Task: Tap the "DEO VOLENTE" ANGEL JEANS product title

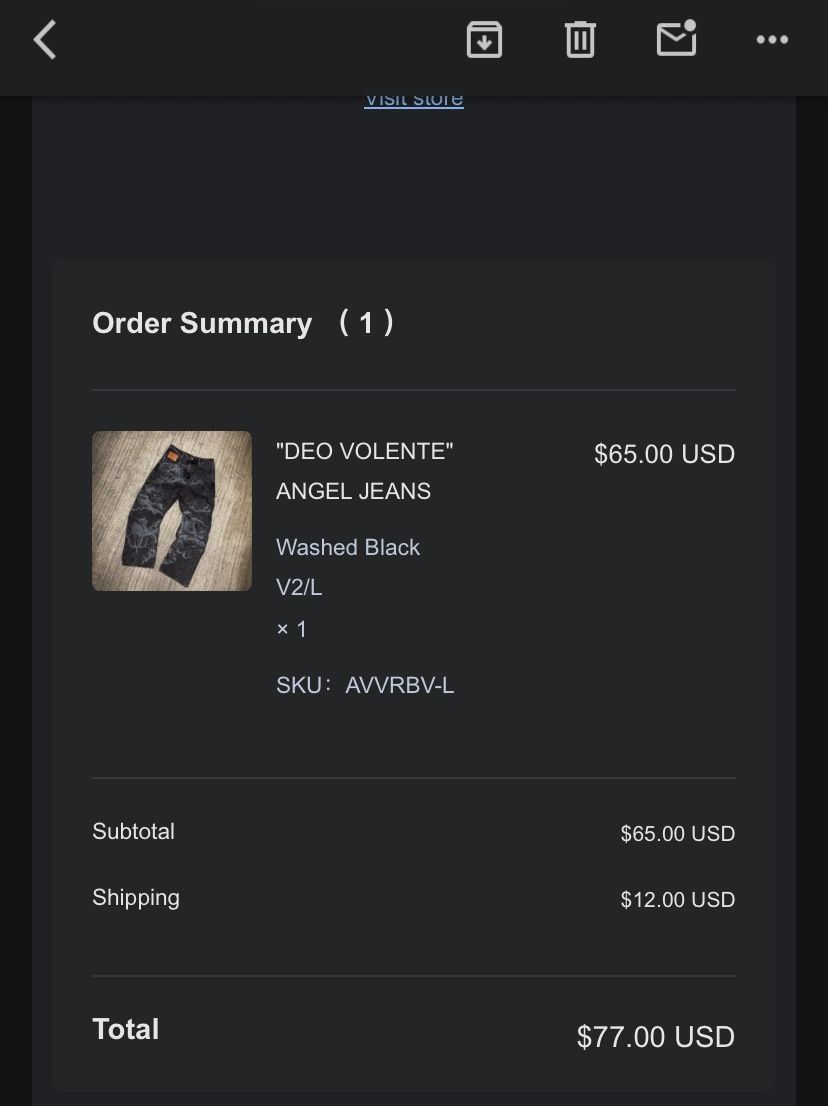Action: 364,471
